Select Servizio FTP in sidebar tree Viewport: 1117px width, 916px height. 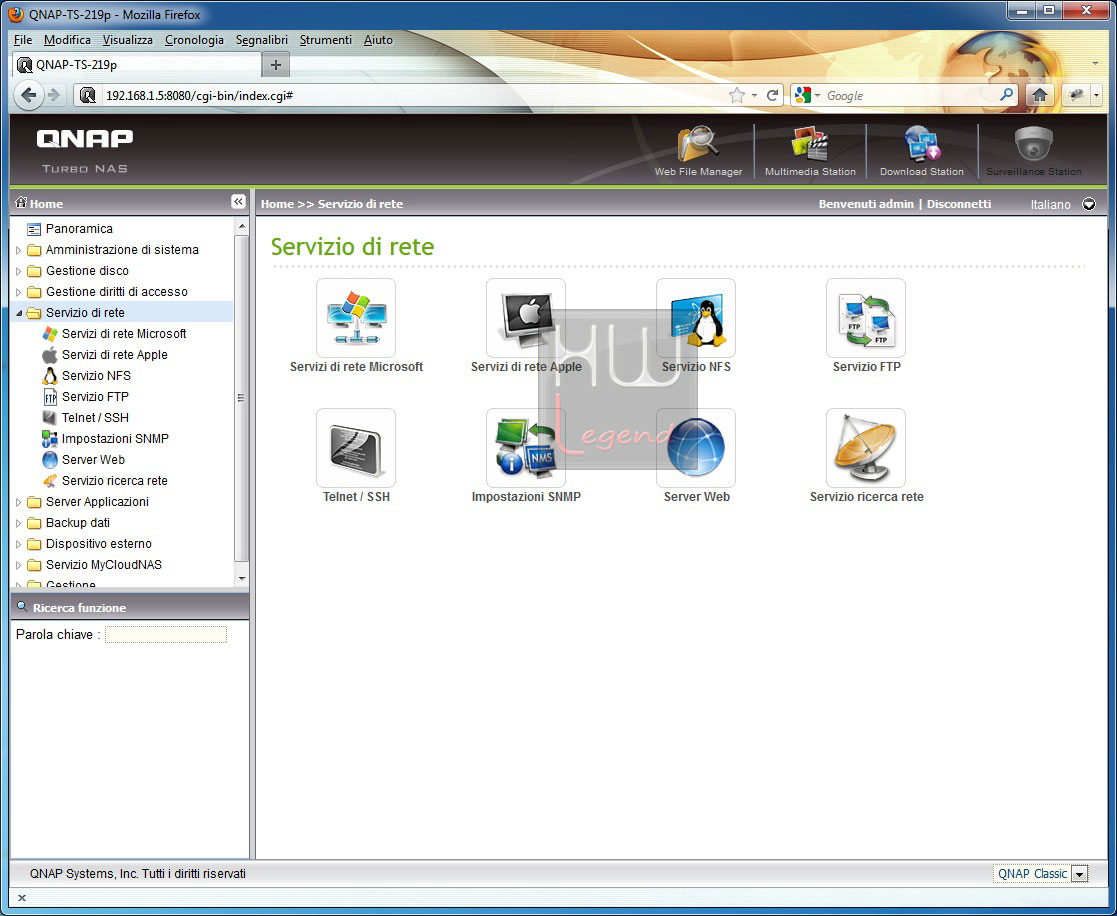[x=95, y=397]
